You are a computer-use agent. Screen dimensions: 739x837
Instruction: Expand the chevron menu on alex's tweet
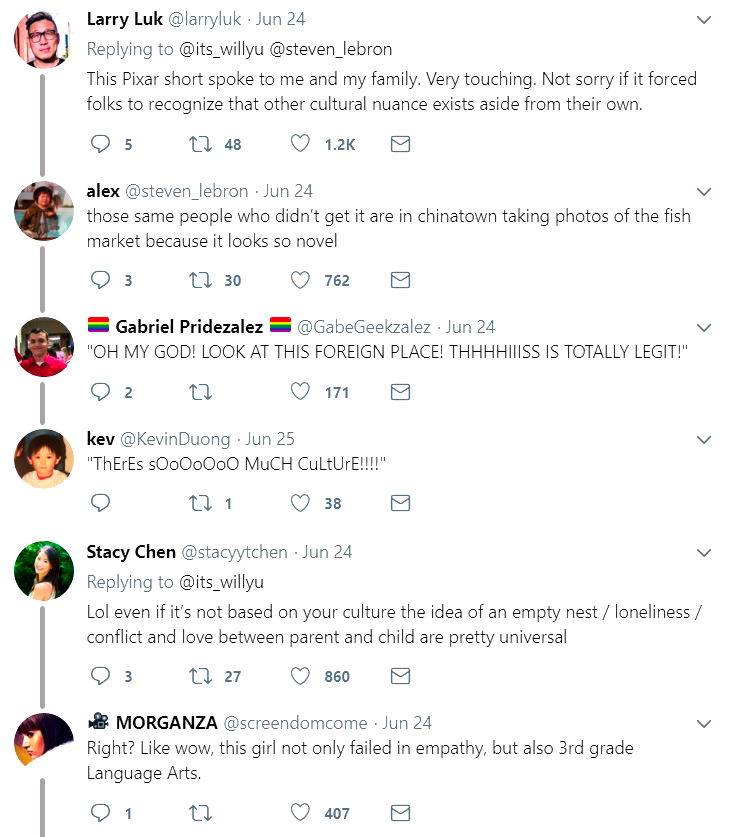point(703,191)
